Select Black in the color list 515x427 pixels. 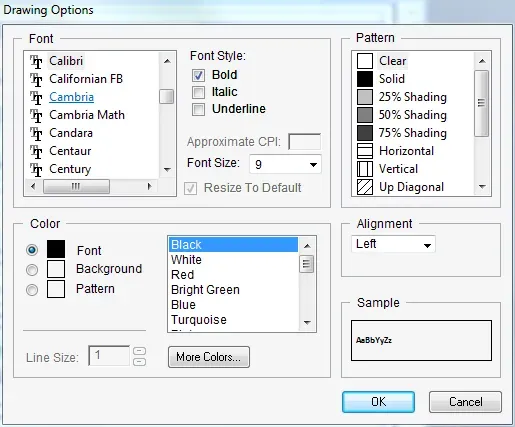[x=233, y=245]
